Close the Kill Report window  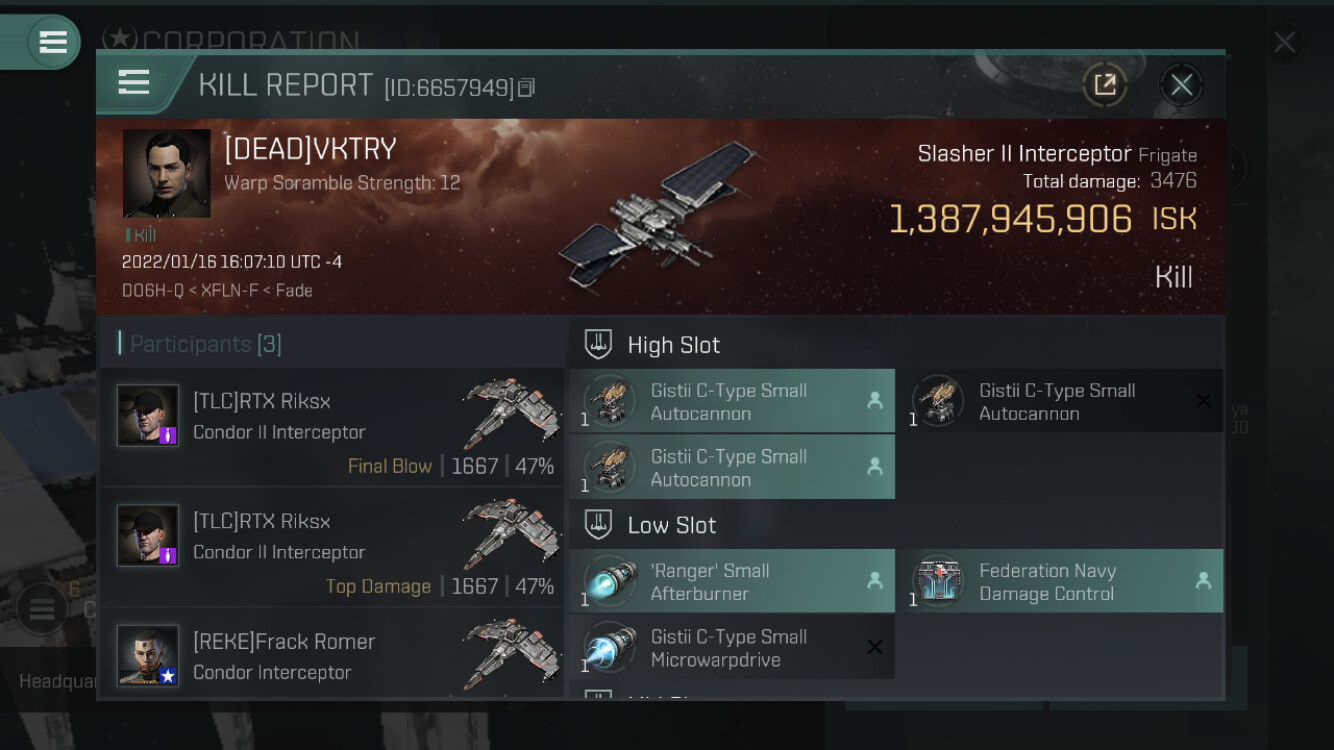1181,85
